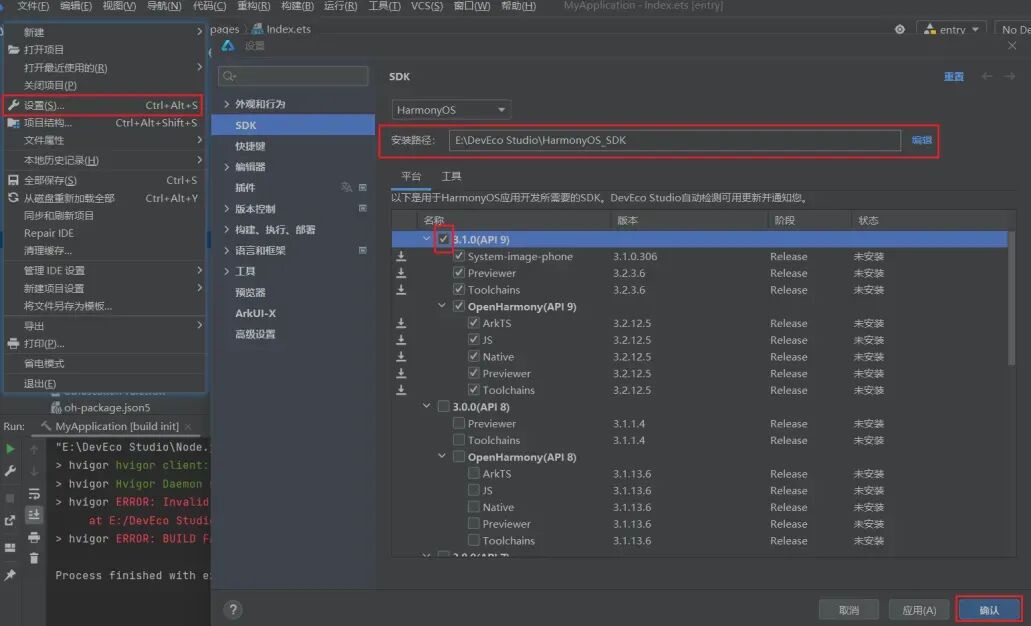Expand the 编辑器 settings category
This screenshot has width=1031, height=626.
(x=227, y=167)
